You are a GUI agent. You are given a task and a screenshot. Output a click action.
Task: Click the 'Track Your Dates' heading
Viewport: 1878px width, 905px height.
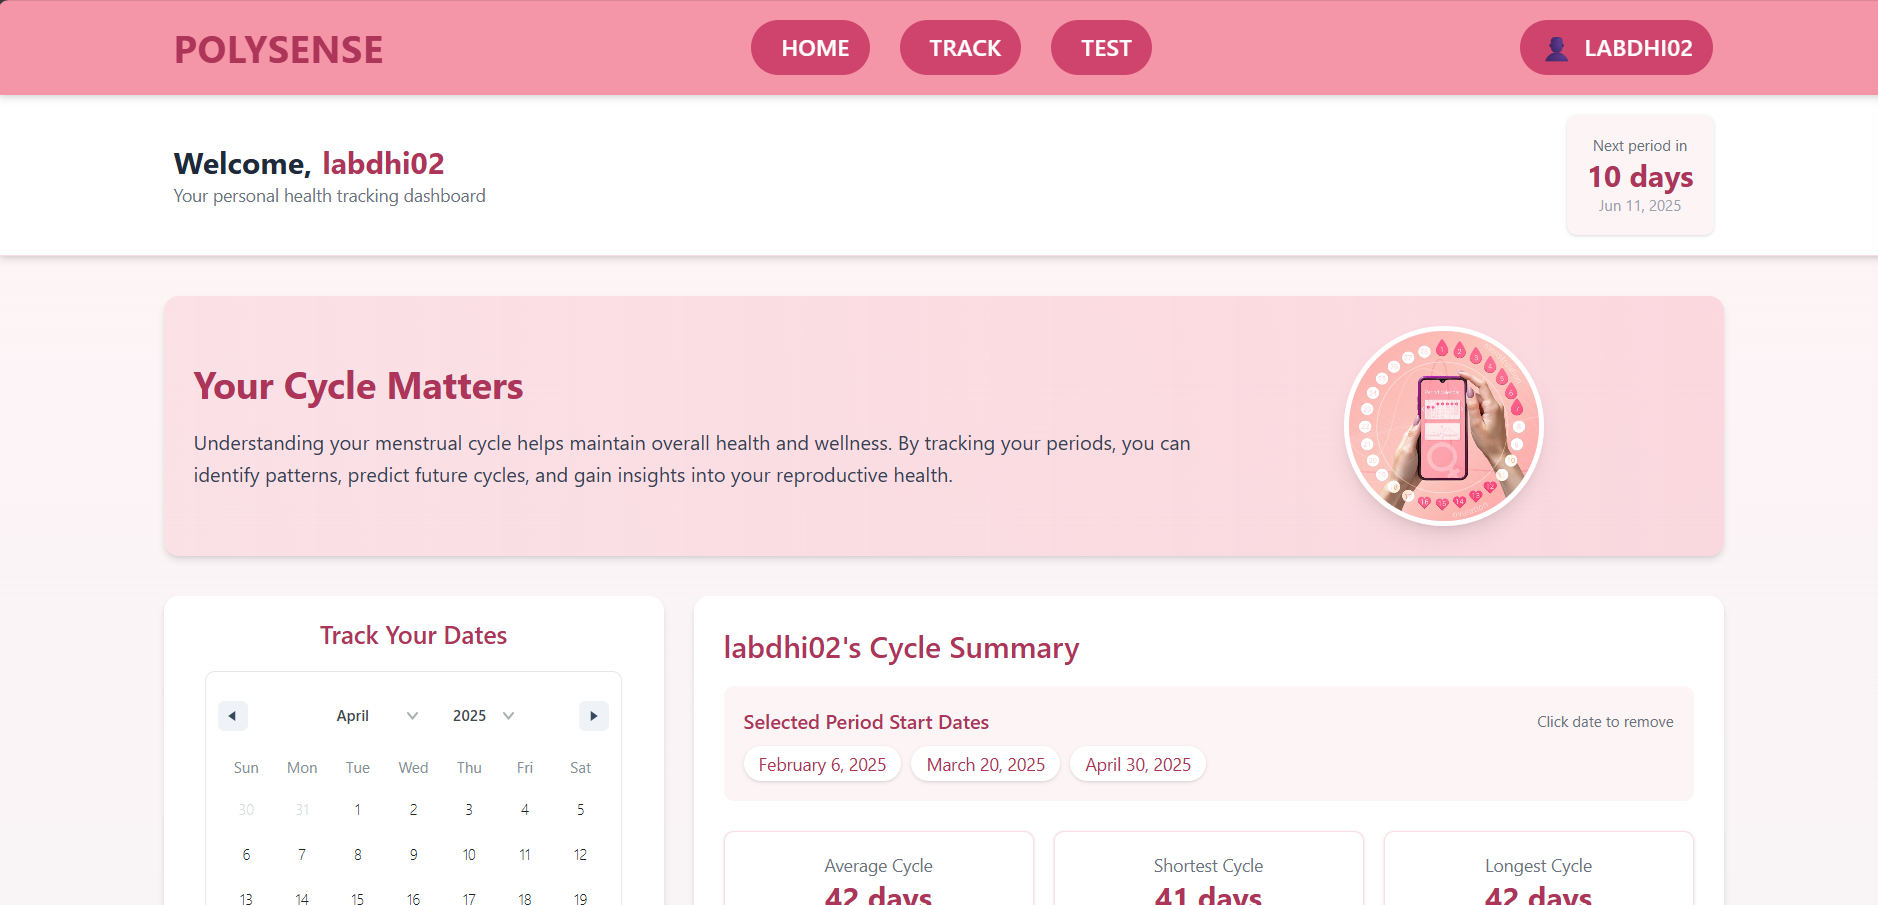pyautogui.click(x=413, y=636)
